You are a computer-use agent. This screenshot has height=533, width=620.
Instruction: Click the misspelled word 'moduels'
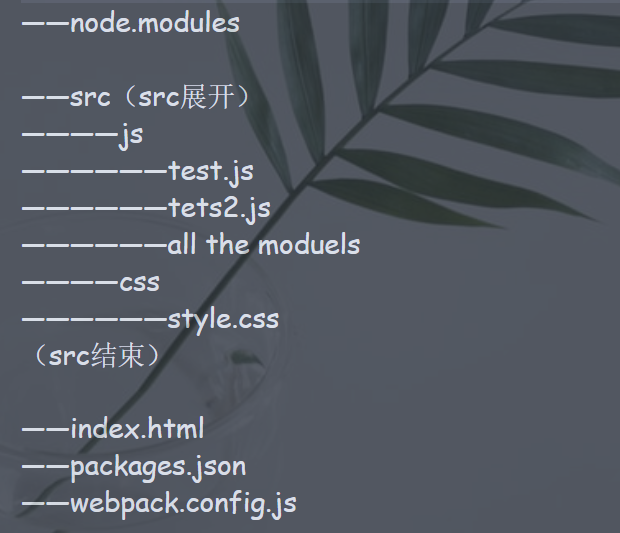pyautogui.click(x=309, y=245)
